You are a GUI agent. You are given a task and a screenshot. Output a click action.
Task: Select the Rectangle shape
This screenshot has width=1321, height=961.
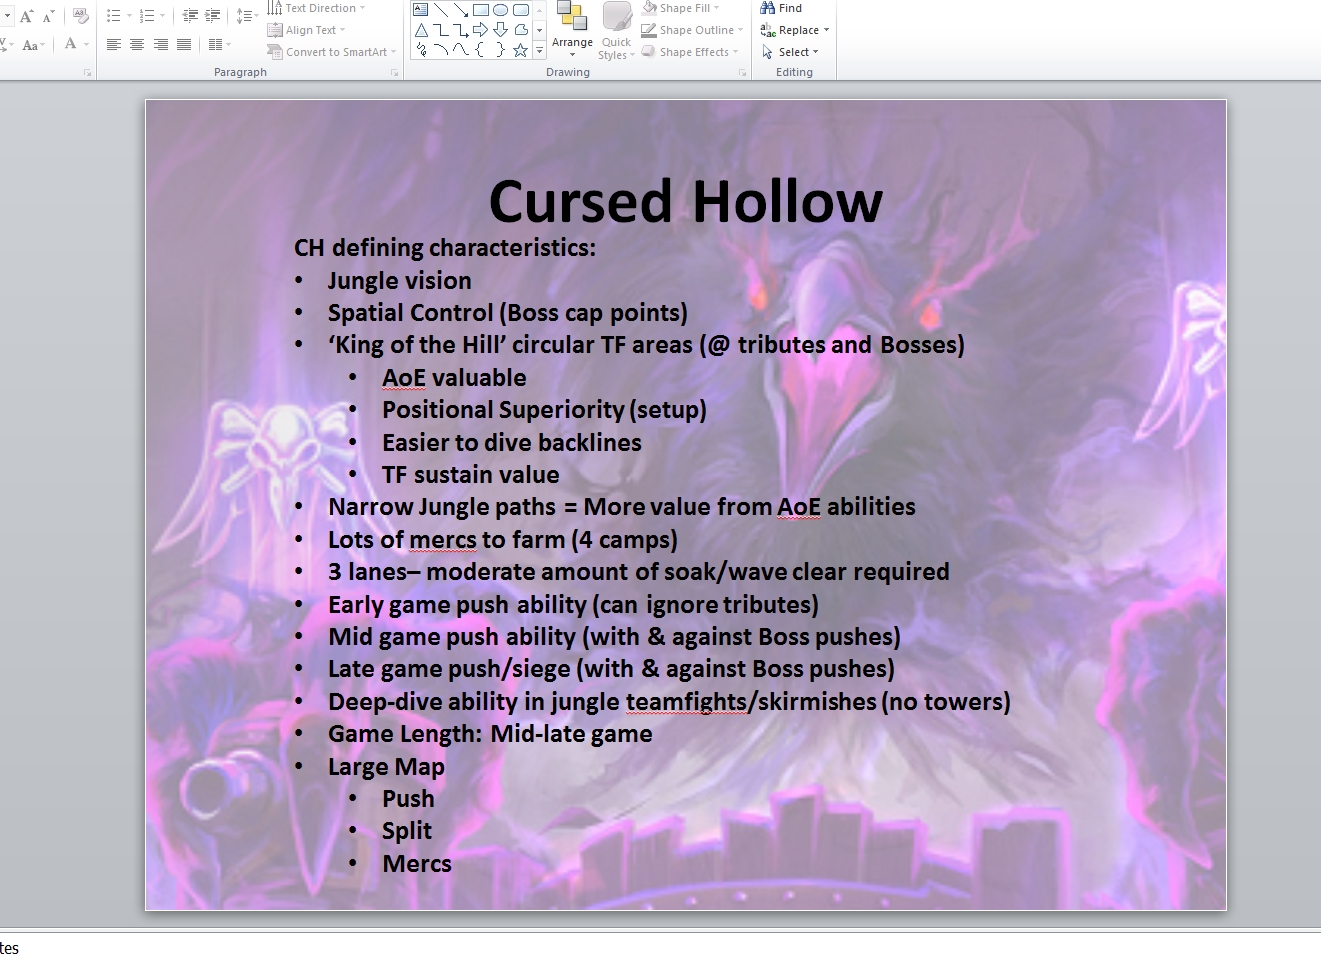(481, 9)
